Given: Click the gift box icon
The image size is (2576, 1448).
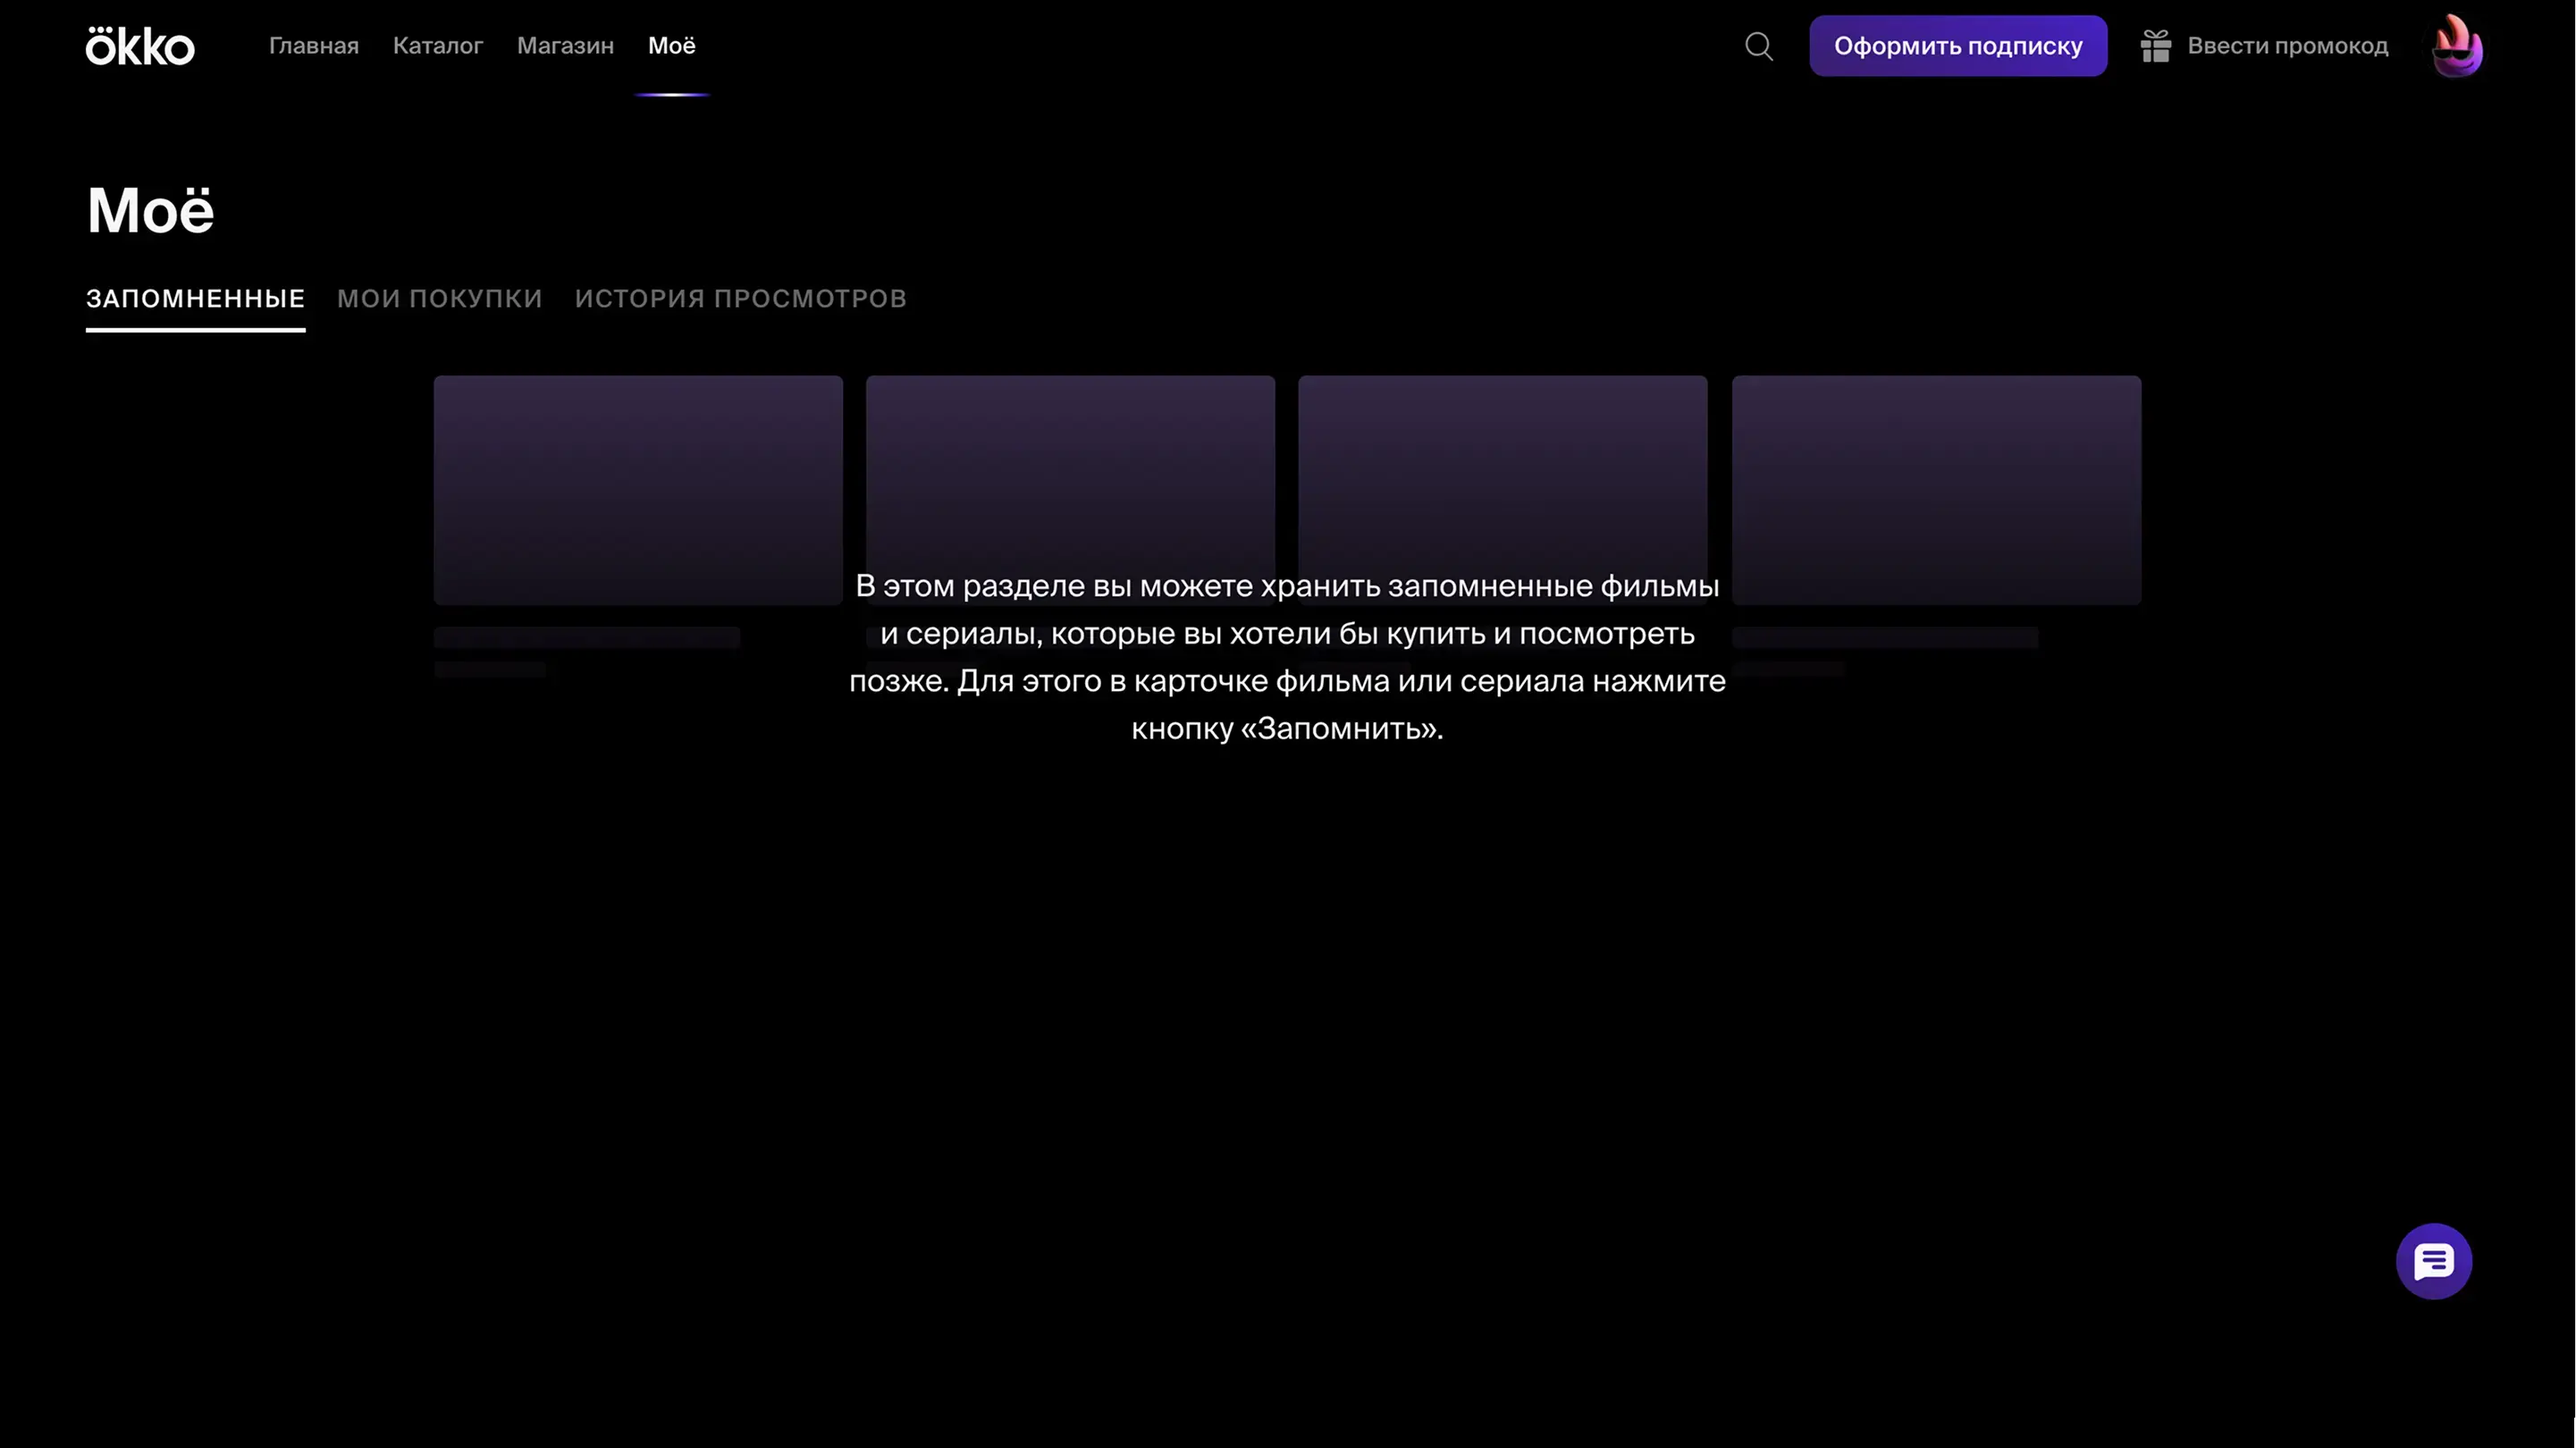Looking at the screenshot, I should coord(2155,46).
